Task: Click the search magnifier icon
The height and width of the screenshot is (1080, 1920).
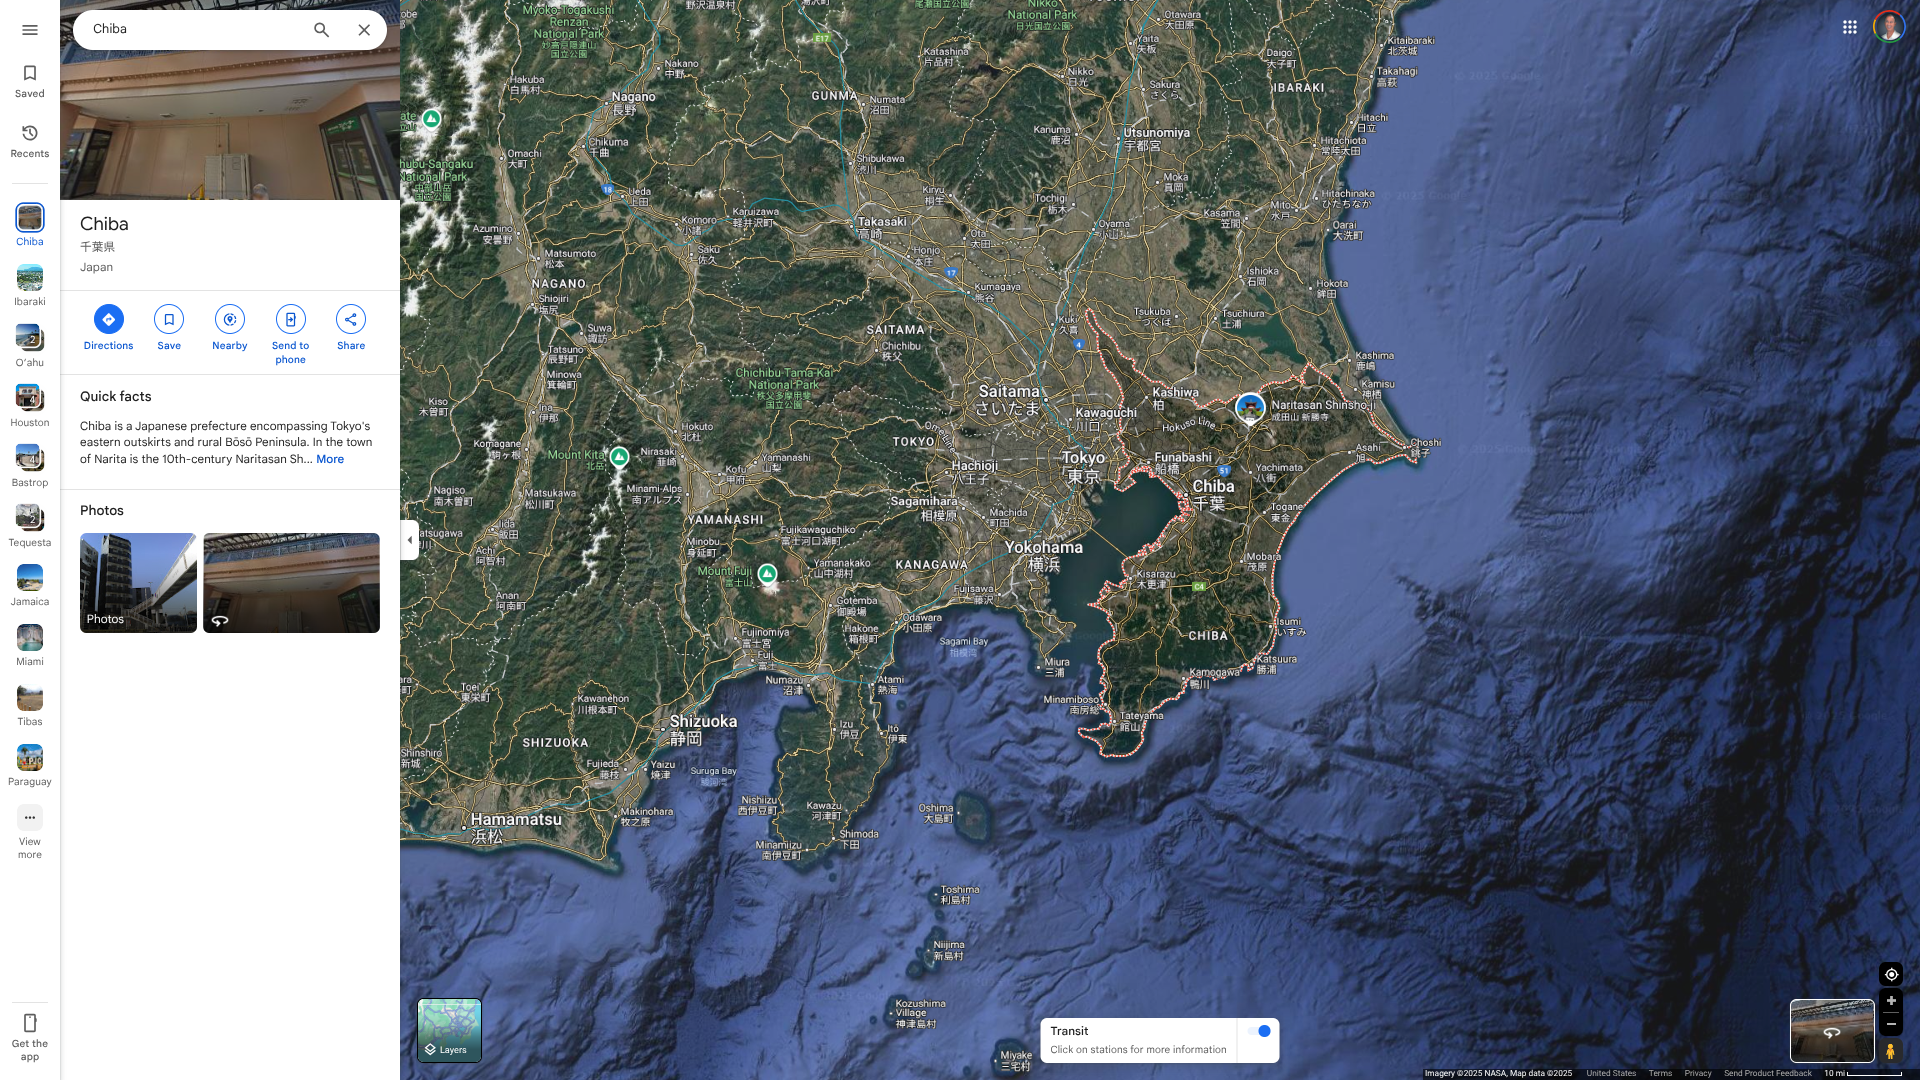Action: (321, 30)
